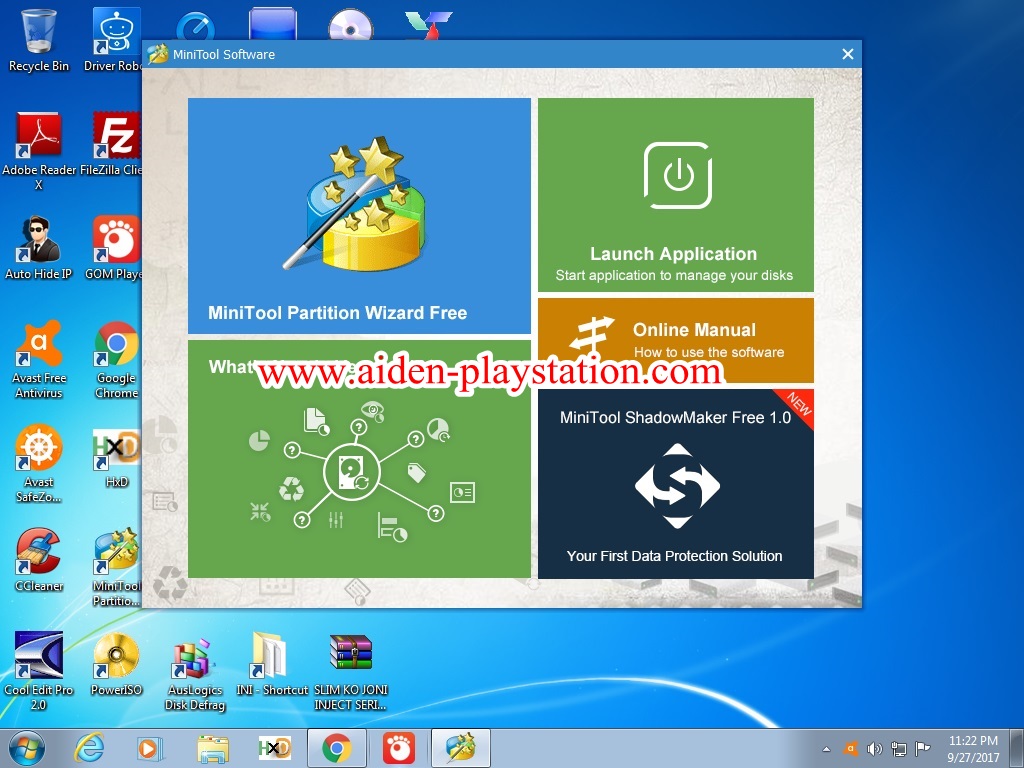The height and width of the screenshot is (768, 1024).
Task: Switch to MiniTool in the taskbar
Action: (460, 748)
